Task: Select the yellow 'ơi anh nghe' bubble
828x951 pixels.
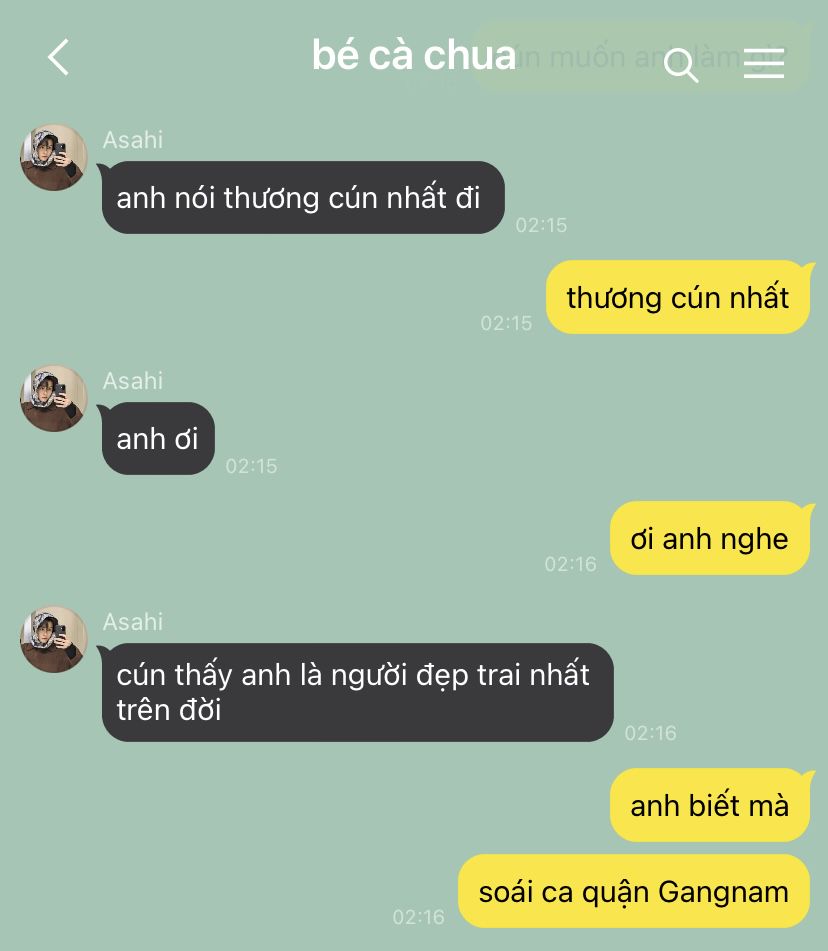Action: coord(710,538)
